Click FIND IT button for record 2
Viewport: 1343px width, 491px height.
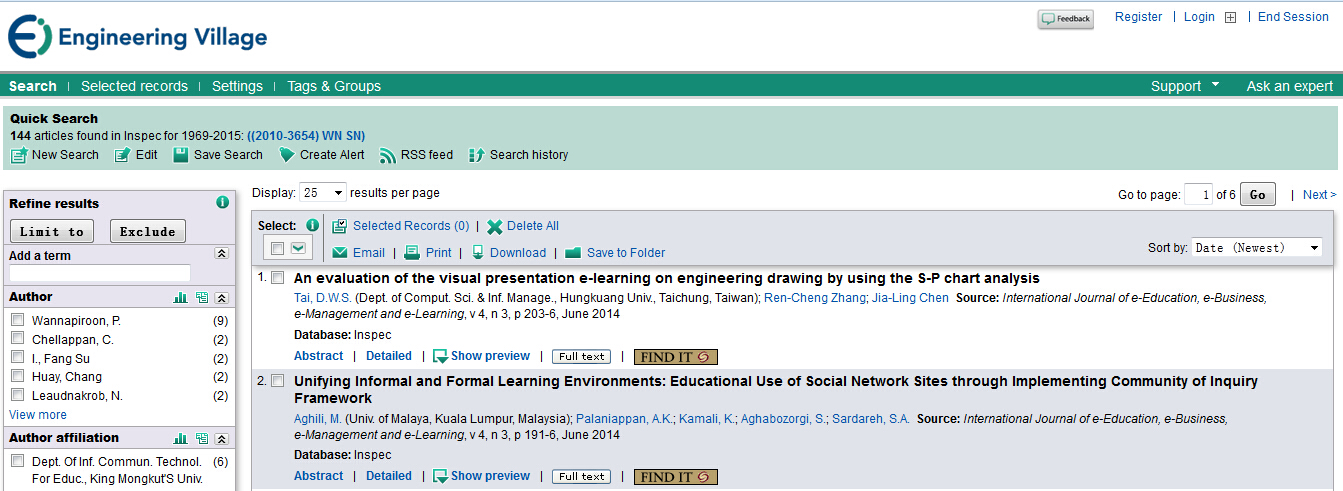[x=676, y=477]
